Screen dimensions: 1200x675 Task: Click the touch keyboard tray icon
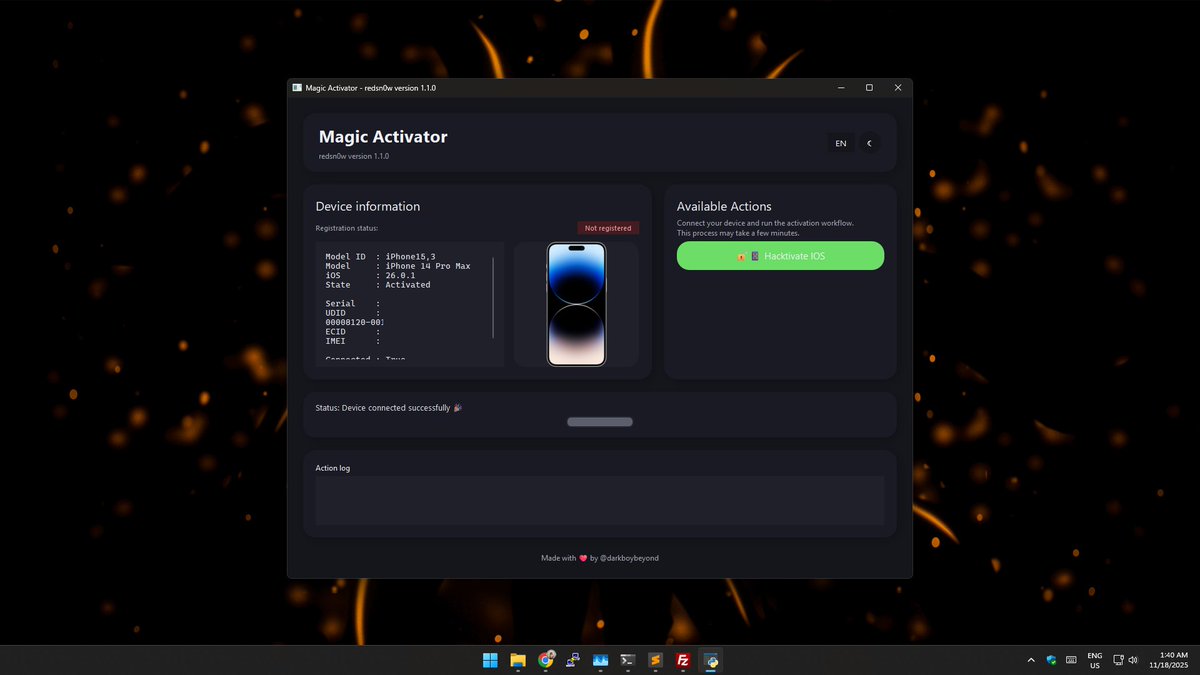coord(1071,660)
